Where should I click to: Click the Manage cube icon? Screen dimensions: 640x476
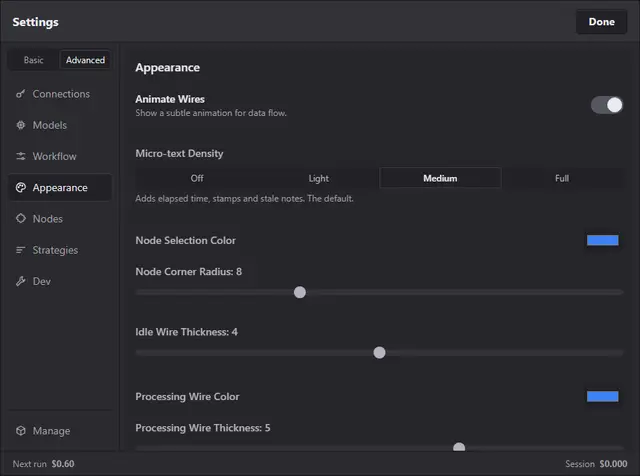click(20, 431)
